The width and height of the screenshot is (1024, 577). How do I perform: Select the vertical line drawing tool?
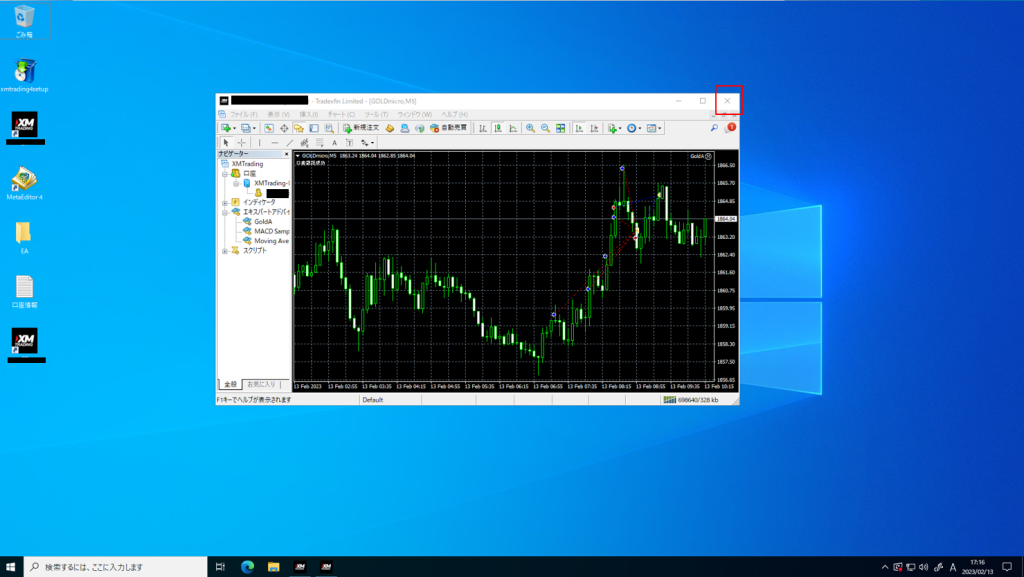point(259,143)
